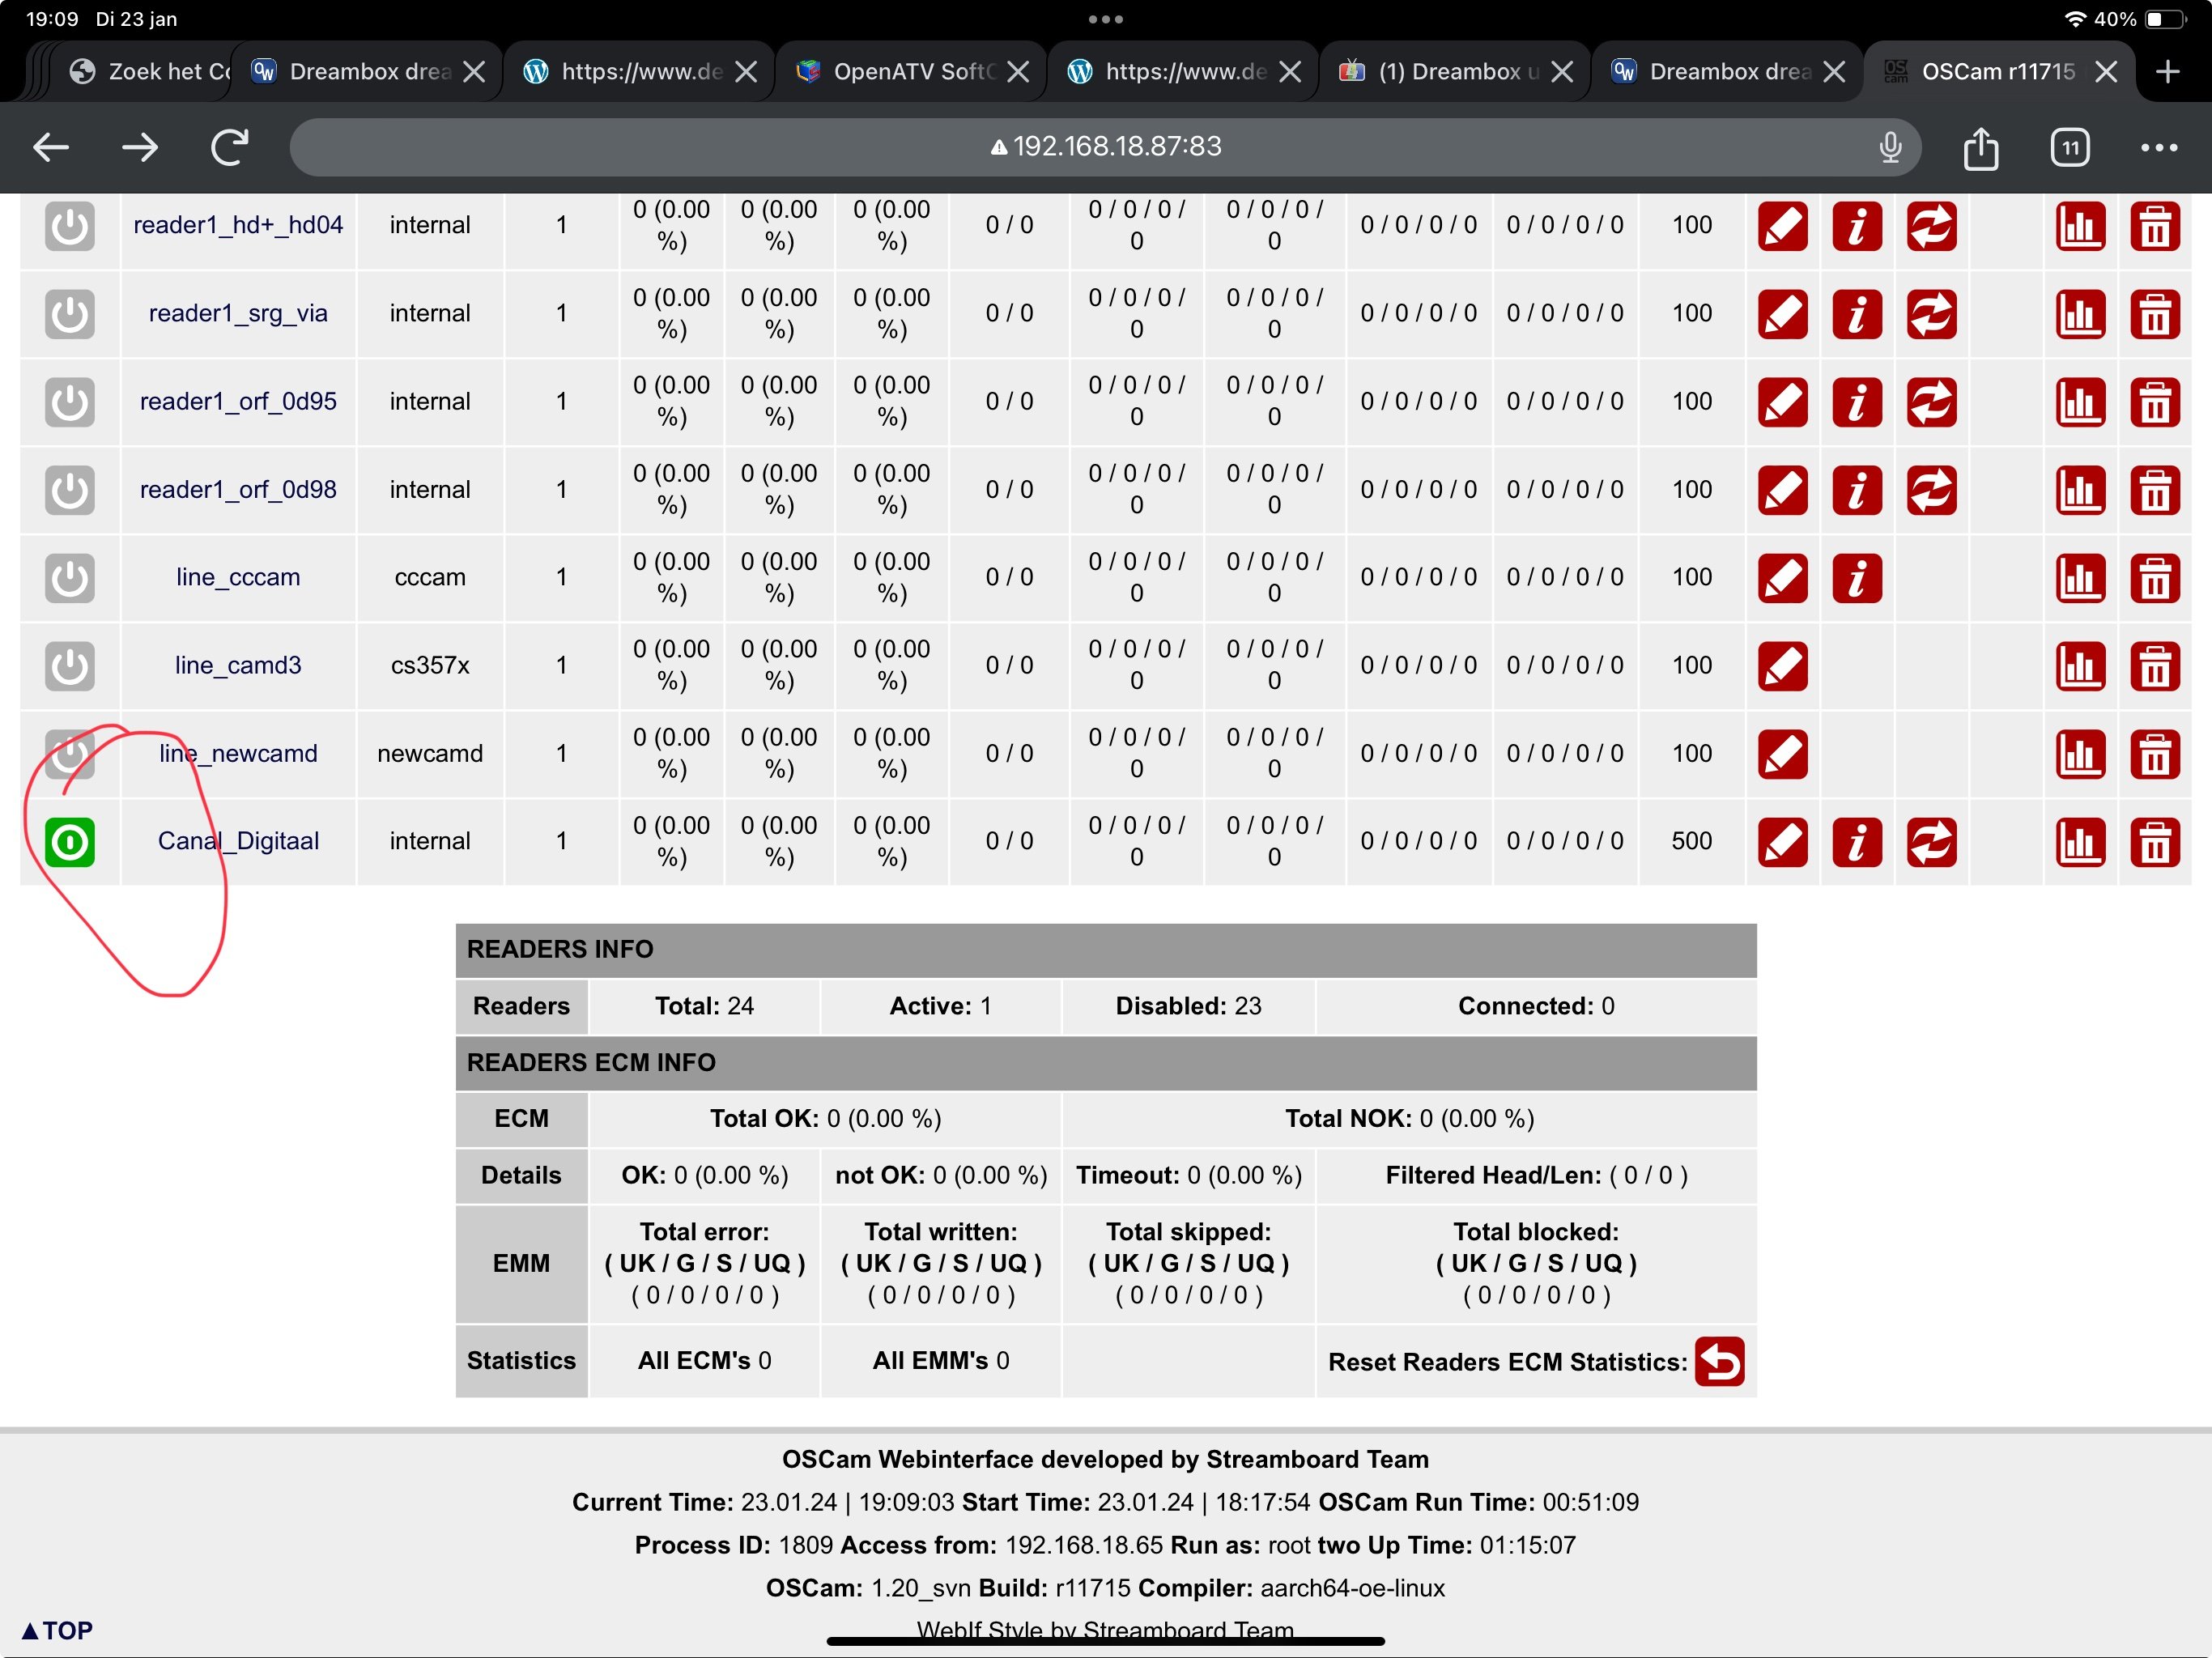Viewport: 2212px width, 1658px height.
Task: Open statistics chart for line_camd3
Action: 2080,665
